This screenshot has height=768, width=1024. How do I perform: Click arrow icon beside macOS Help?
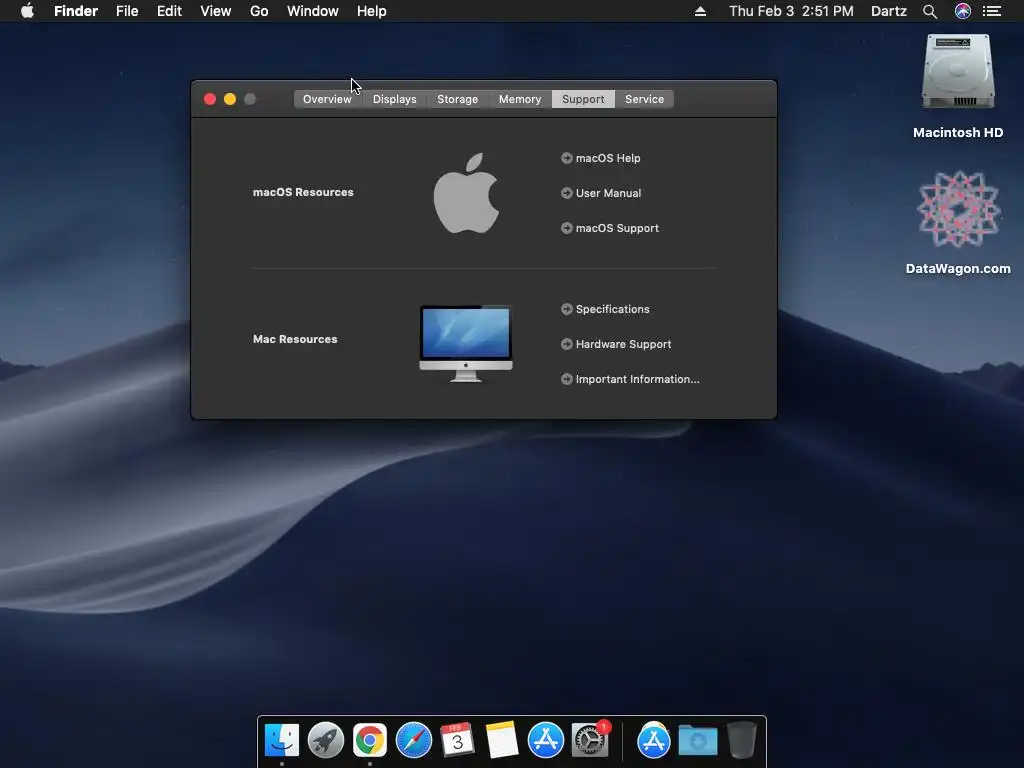(x=567, y=158)
